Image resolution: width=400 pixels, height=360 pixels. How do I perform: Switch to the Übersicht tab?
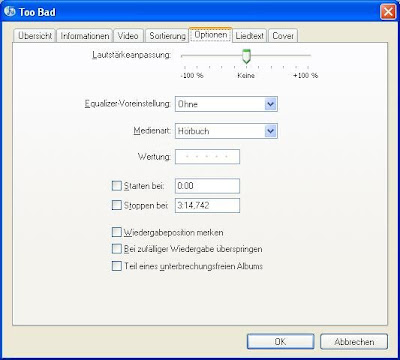pyautogui.click(x=35, y=36)
